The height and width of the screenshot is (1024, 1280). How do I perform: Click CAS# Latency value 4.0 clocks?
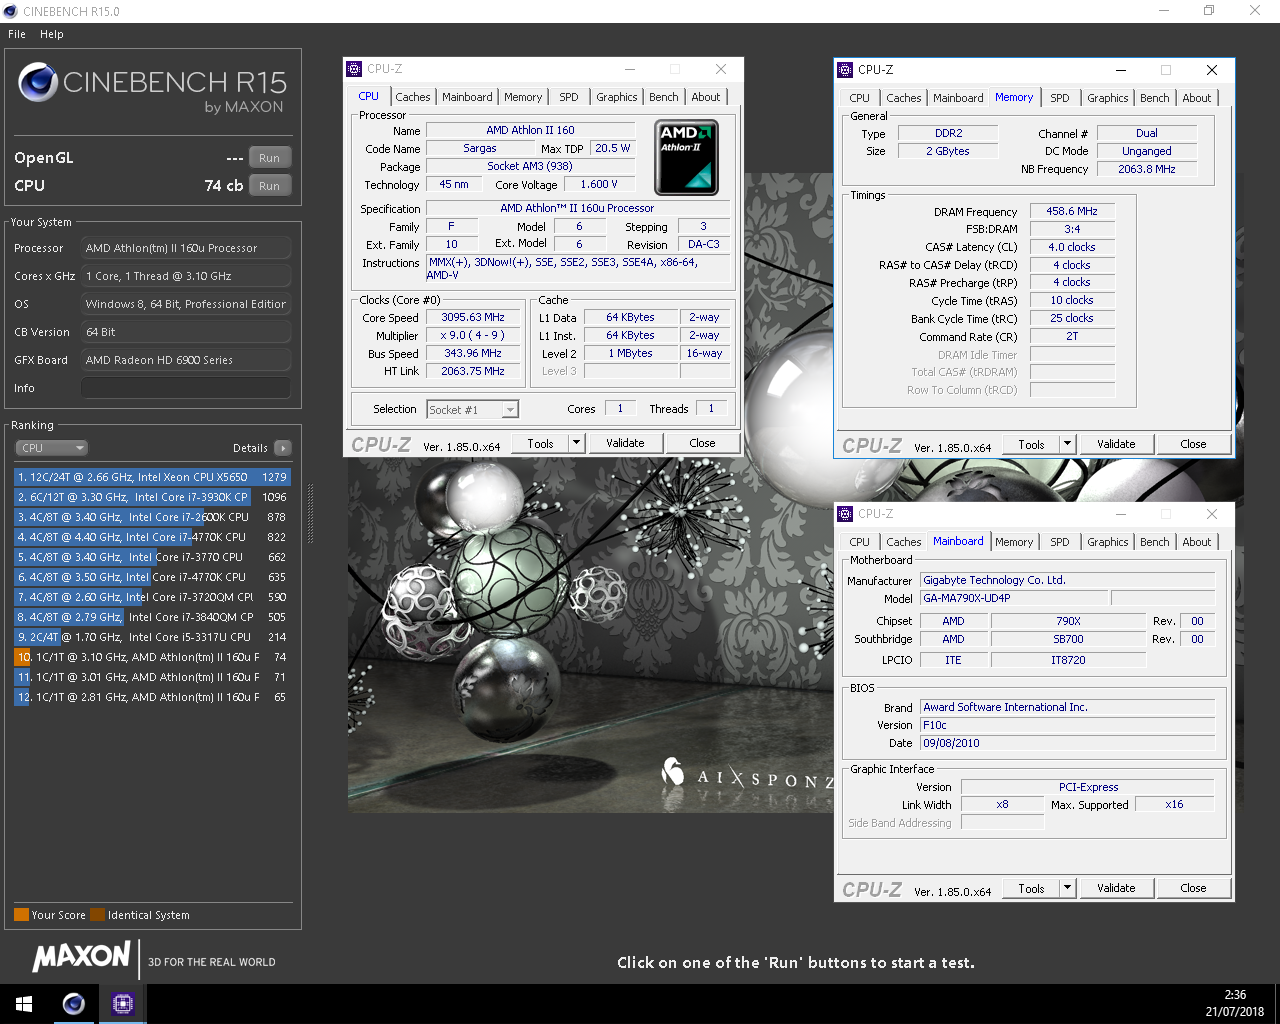pyautogui.click(x=1072, y=247)
